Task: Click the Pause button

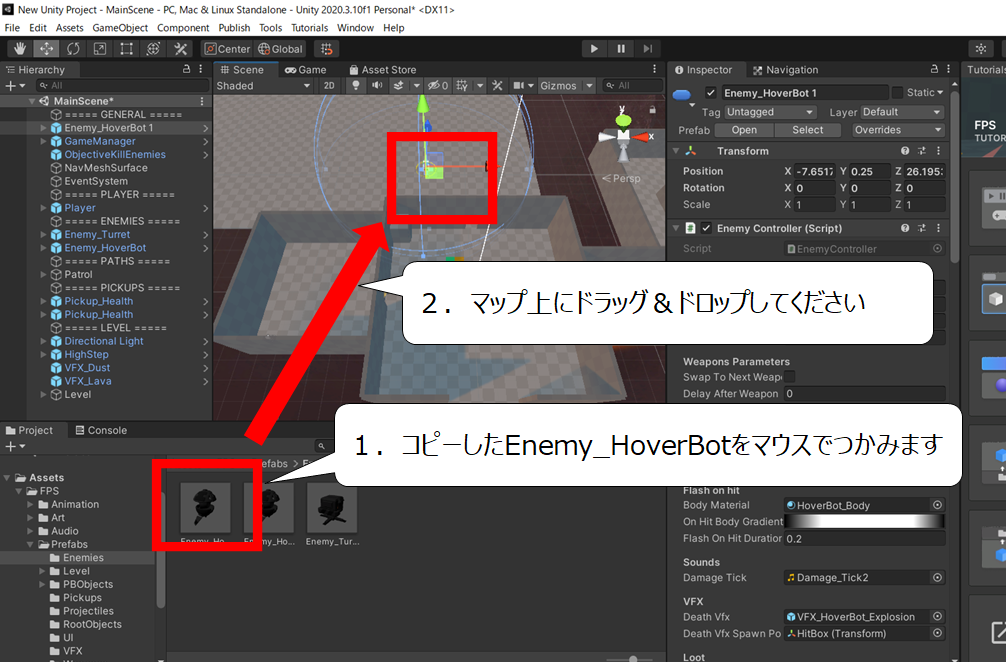Action: (621, 49)
